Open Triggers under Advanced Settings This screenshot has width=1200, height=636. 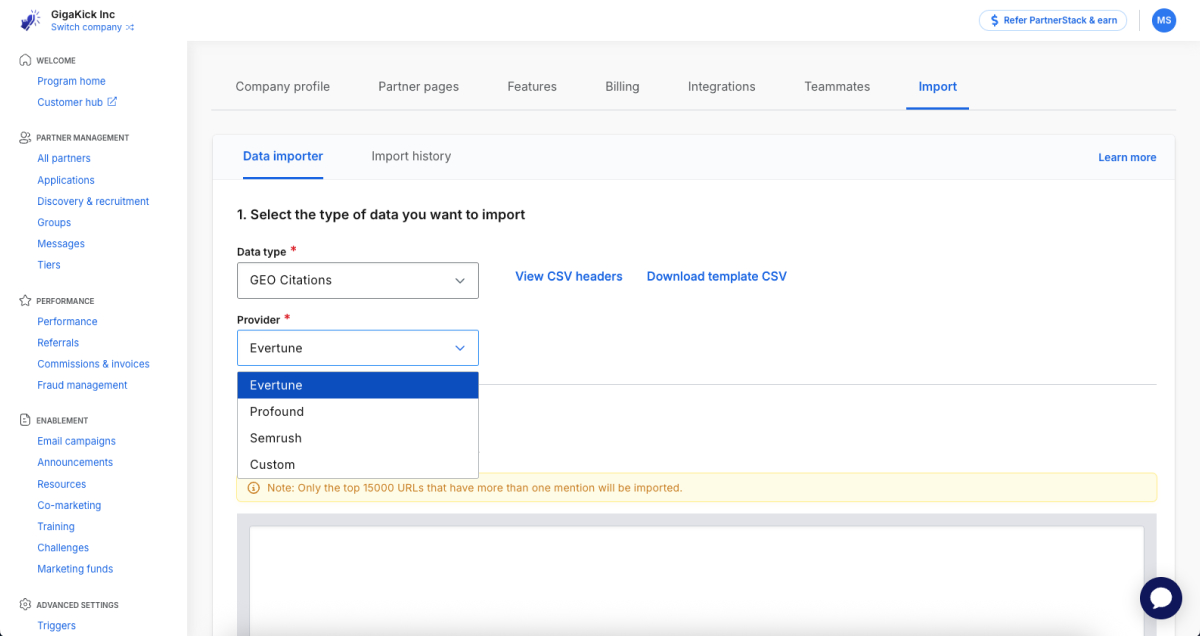pyautogui.click(x=56, y=625)
